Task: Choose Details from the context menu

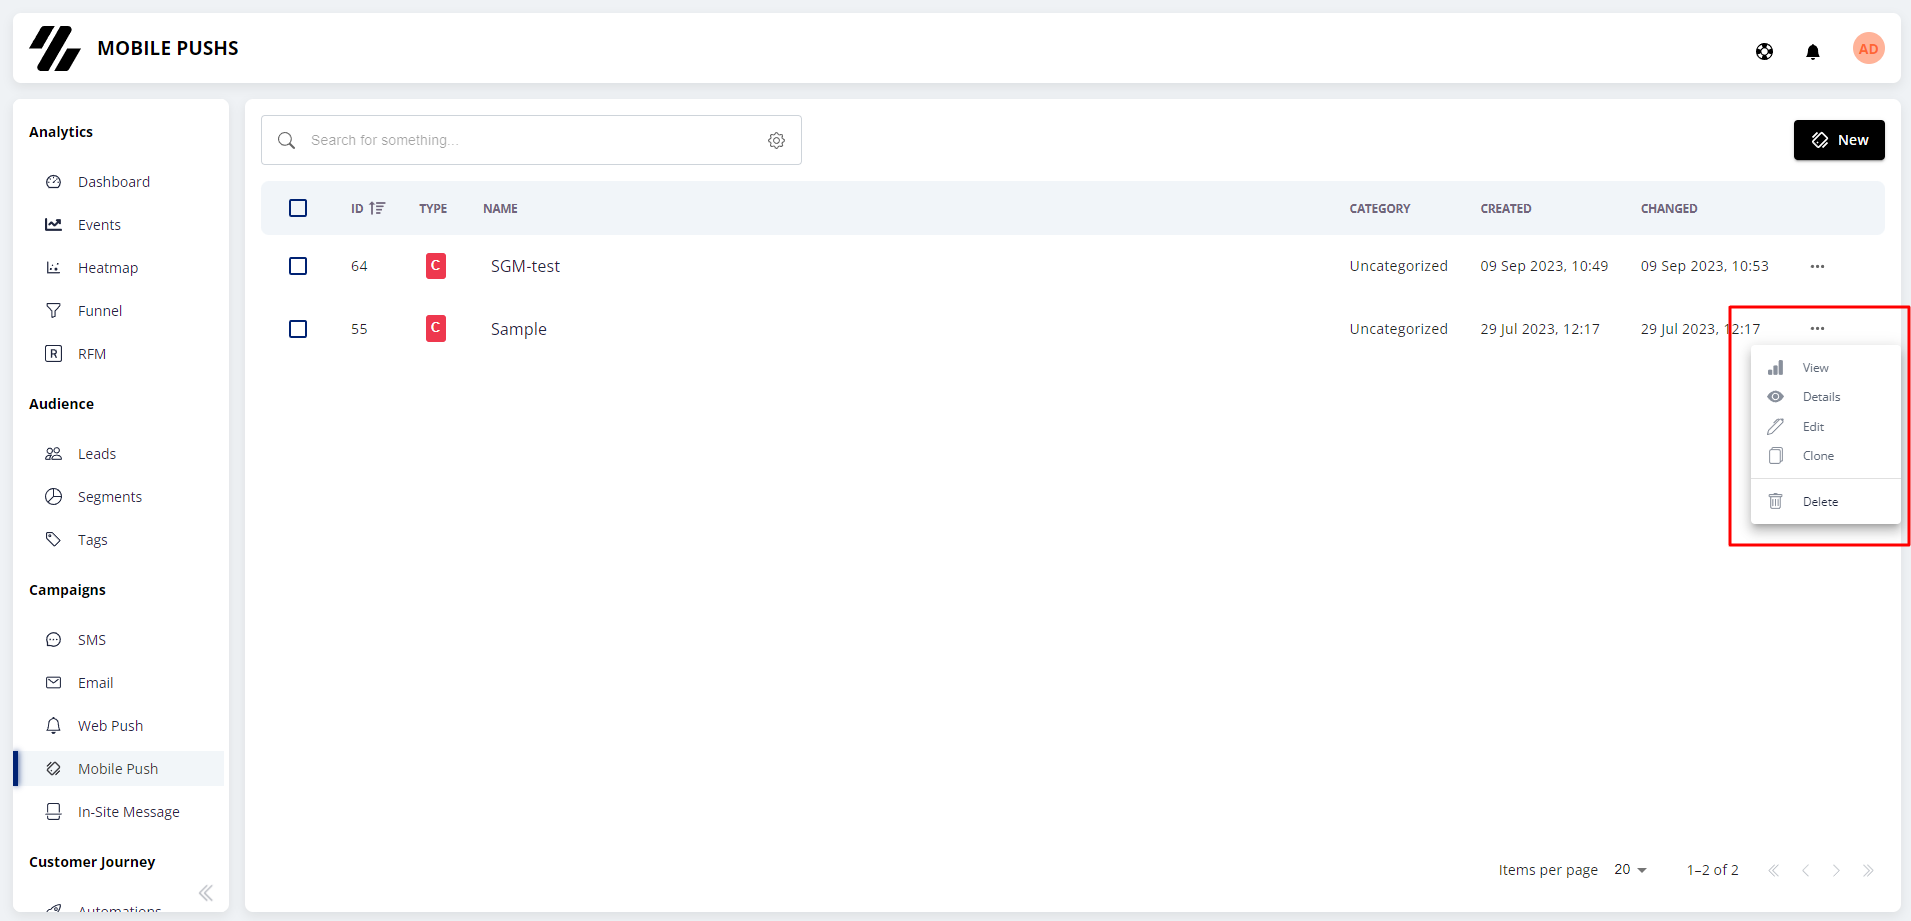Action: tap(1825, 397)
